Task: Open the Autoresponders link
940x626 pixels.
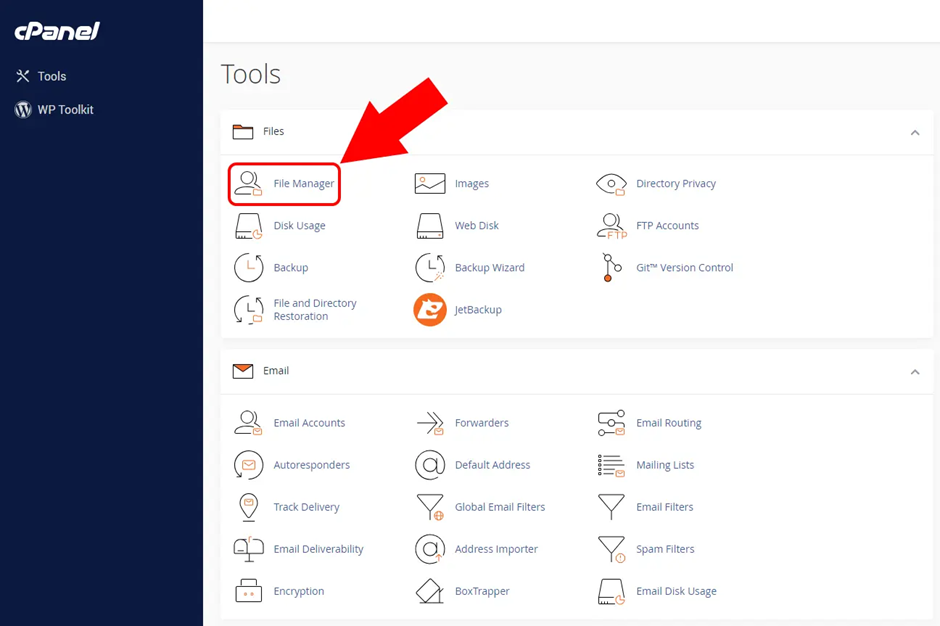Action: pos(312,465)
